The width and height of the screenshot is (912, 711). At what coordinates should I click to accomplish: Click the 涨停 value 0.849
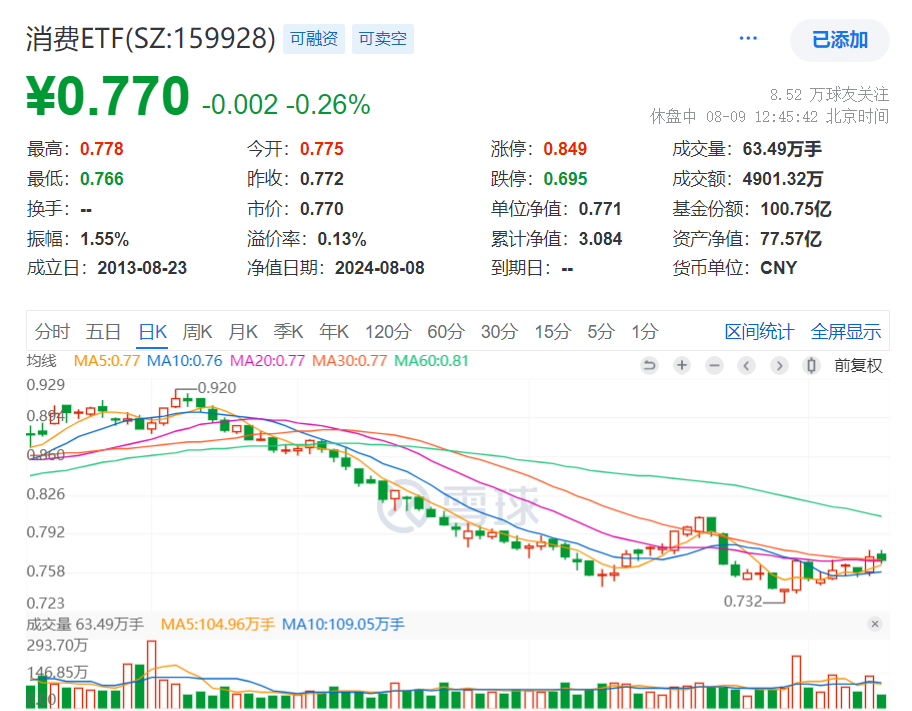[x=565, y=149]
